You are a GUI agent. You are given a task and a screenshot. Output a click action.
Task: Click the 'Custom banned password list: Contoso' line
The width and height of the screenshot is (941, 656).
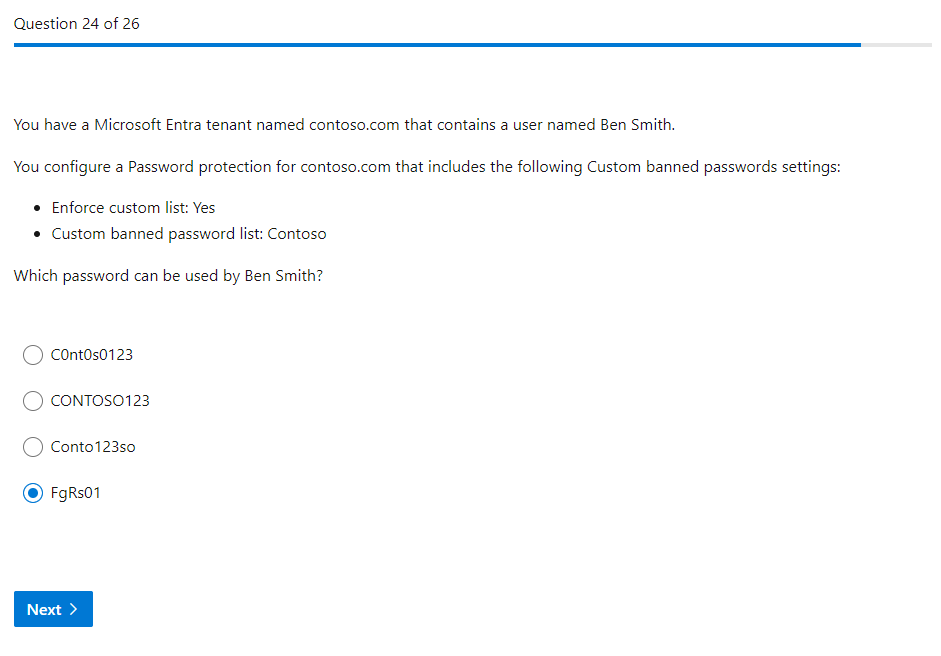[189, 234]
